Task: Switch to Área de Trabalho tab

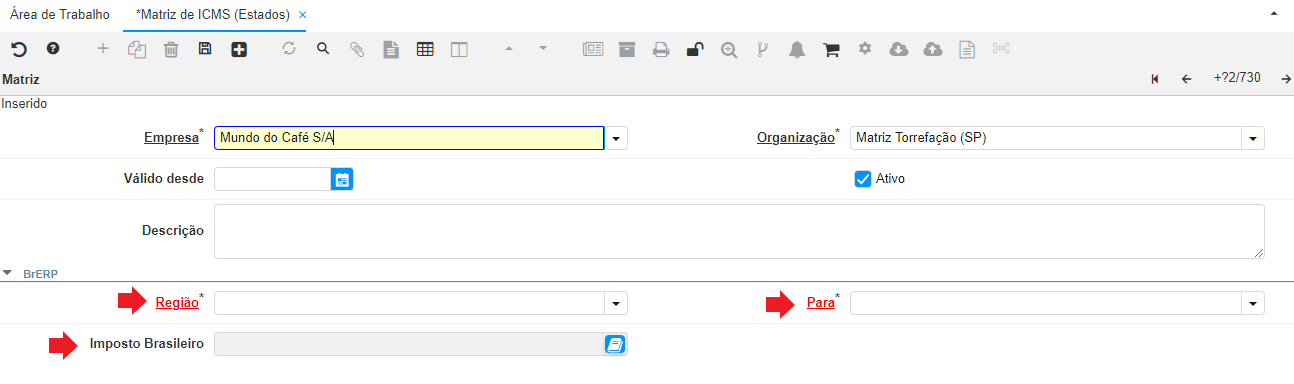Action: [x=60, y=15]
